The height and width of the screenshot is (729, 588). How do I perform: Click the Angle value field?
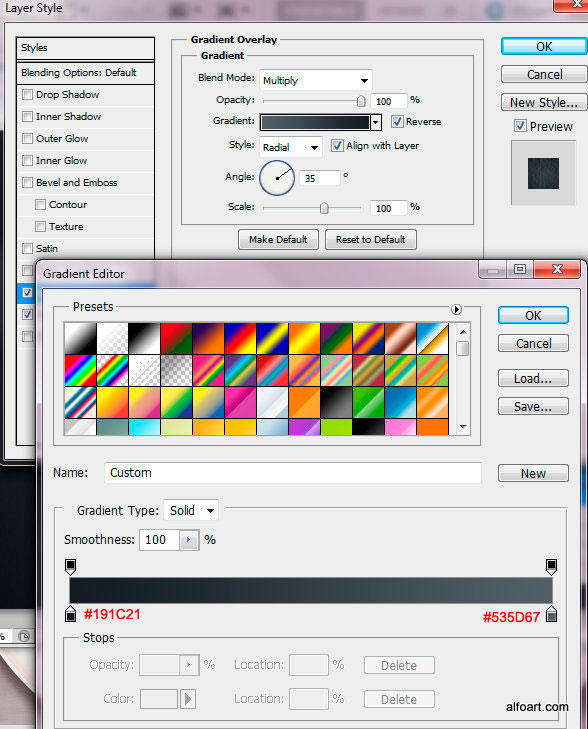click(320, 178)
